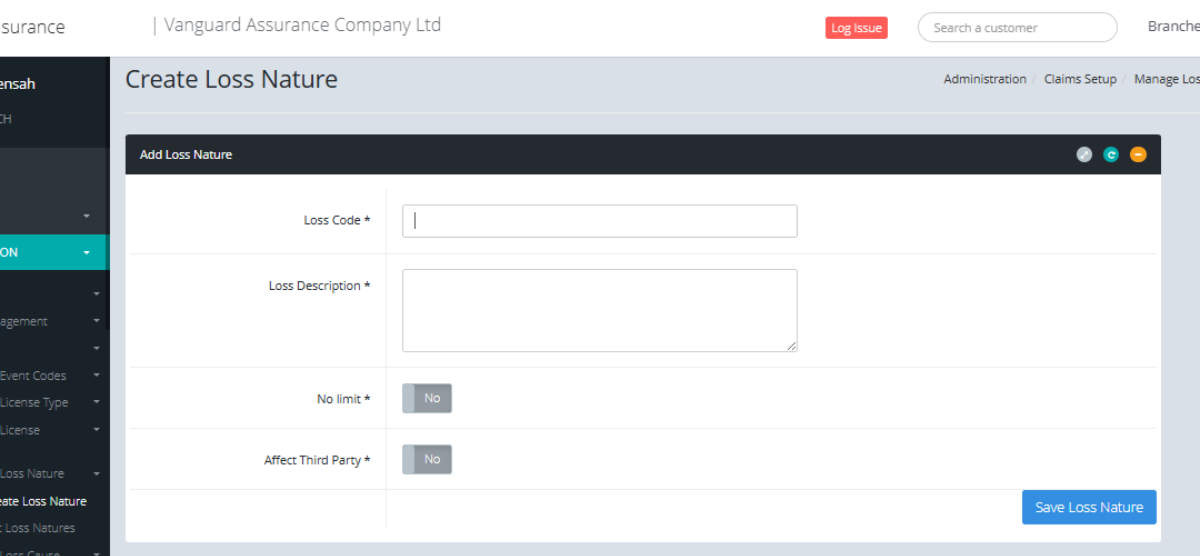Open the Administration breadcrumb link
This screenshot has height=556, width=1200.
pyautogui.click(x=985, y=79)
